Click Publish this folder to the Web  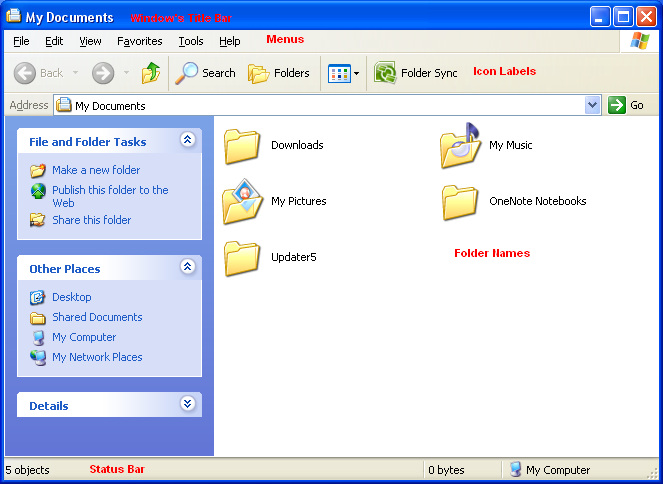click(110, 196)
